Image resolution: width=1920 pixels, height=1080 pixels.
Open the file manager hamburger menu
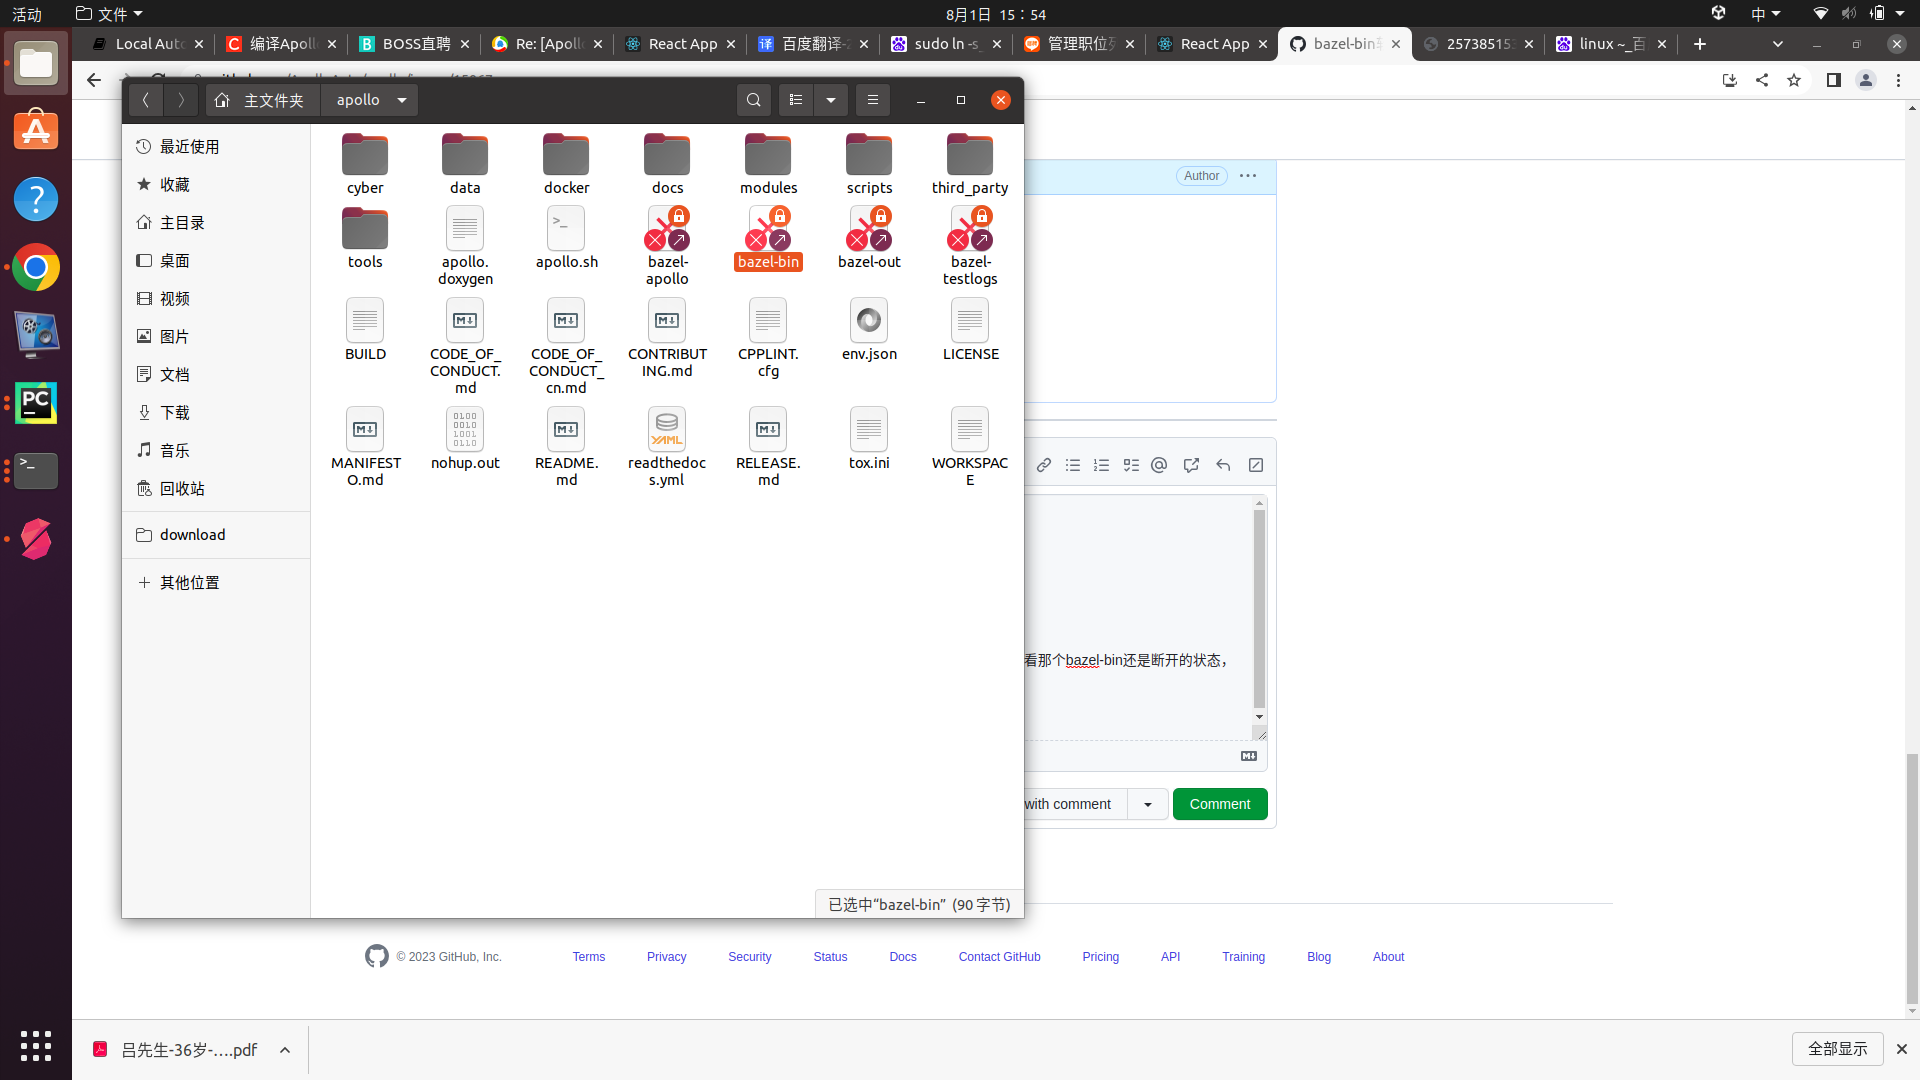(x=873, y=100)
